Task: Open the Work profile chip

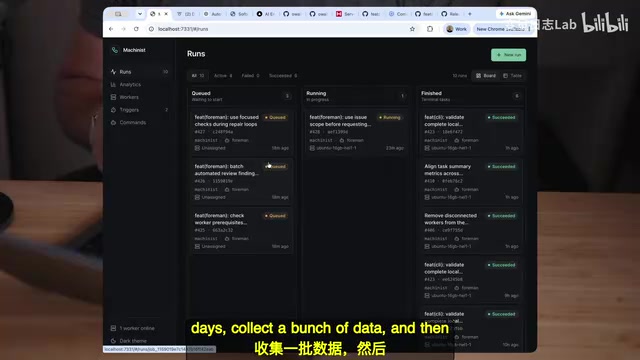Action: point(456,29)
